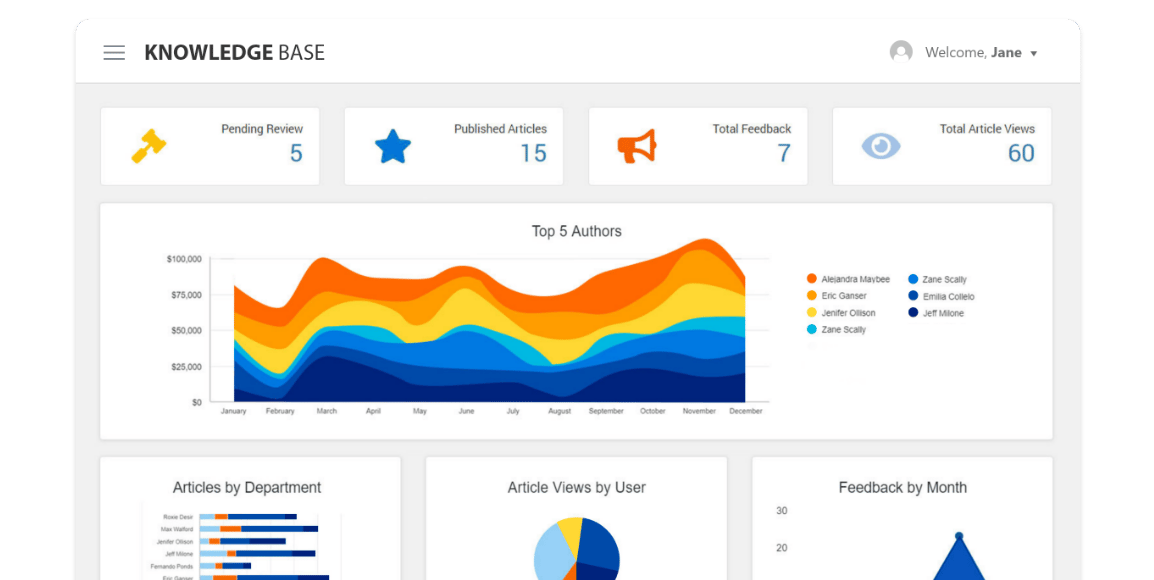Toggle the blue-dot Zane Scally legend entry
This screenshot has height=580, width=1154.
(x=938, y=280)
